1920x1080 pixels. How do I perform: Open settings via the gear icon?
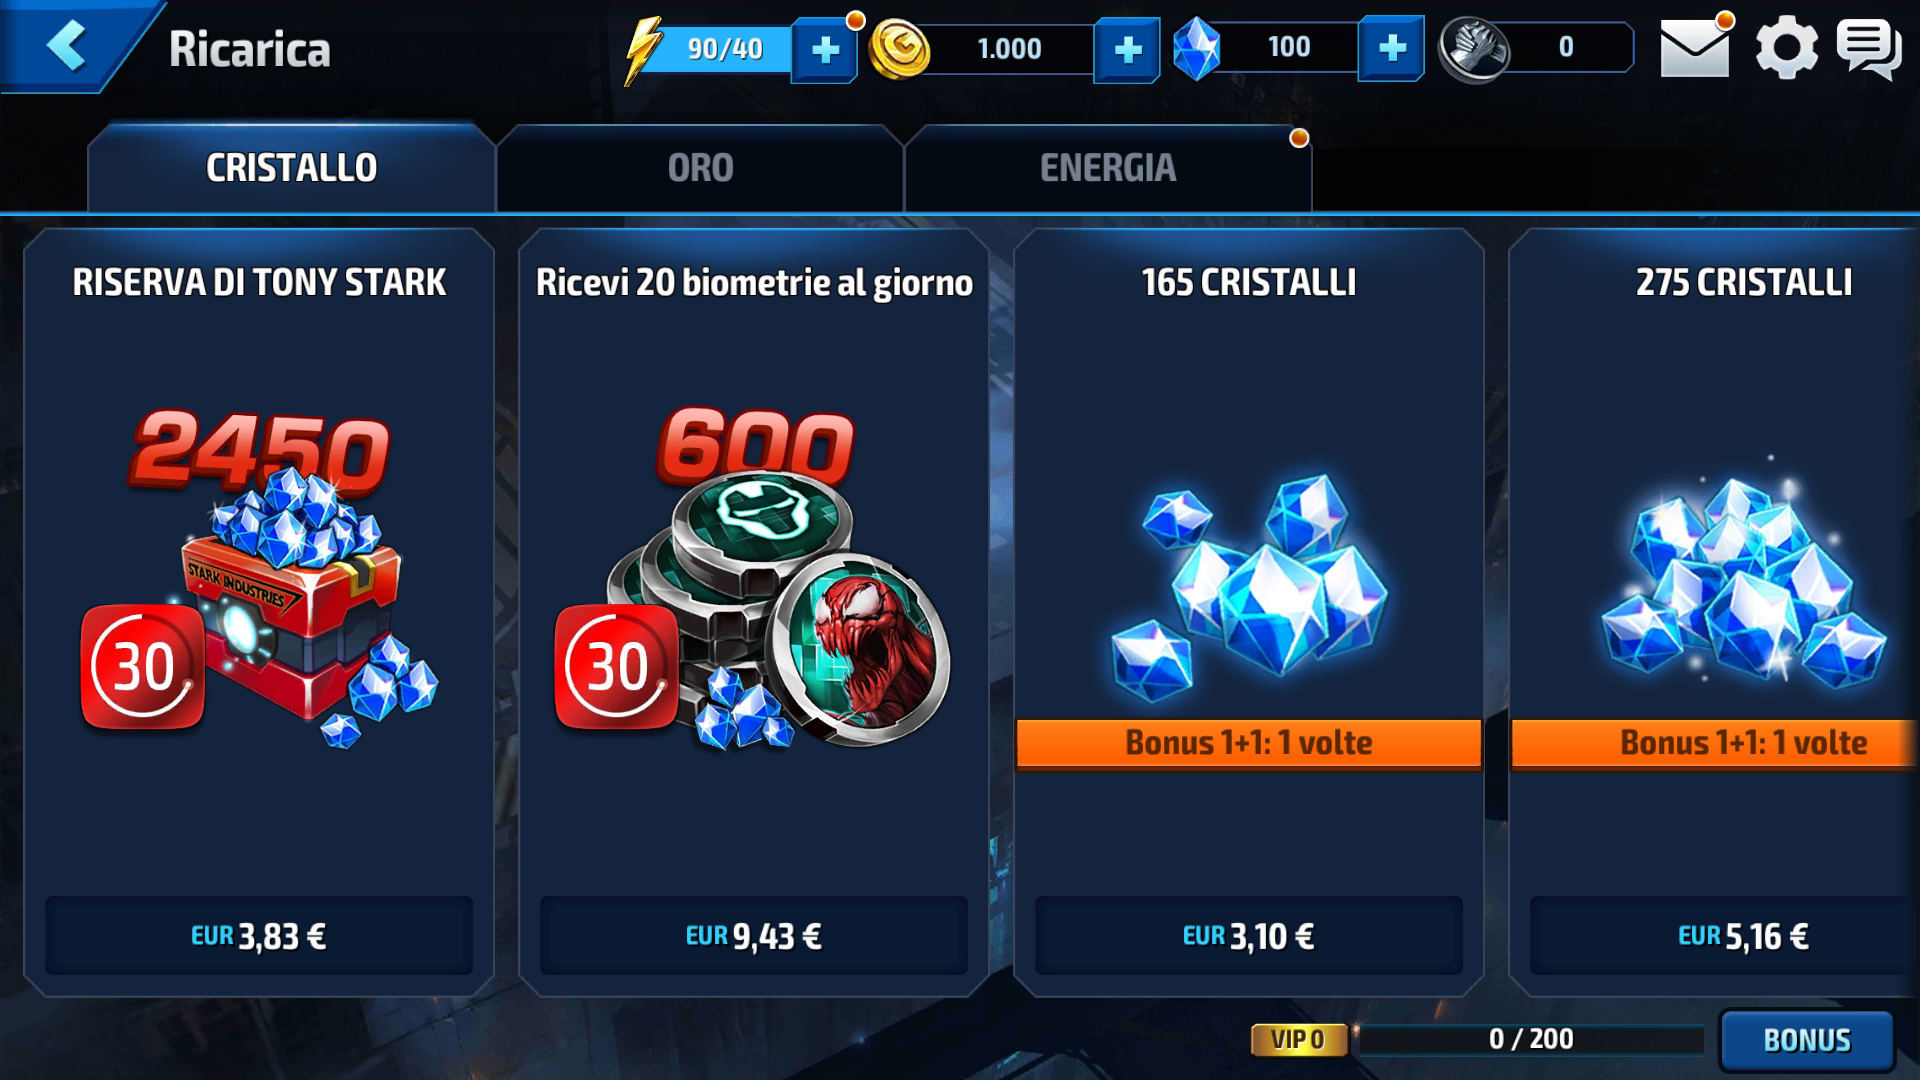click(1786, 48)
